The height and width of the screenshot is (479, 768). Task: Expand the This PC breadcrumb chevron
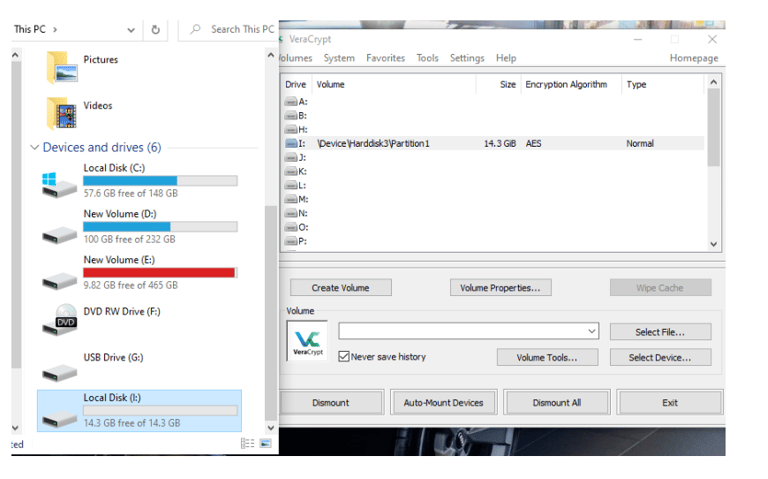pyautogui.click(x=55, y=29)
